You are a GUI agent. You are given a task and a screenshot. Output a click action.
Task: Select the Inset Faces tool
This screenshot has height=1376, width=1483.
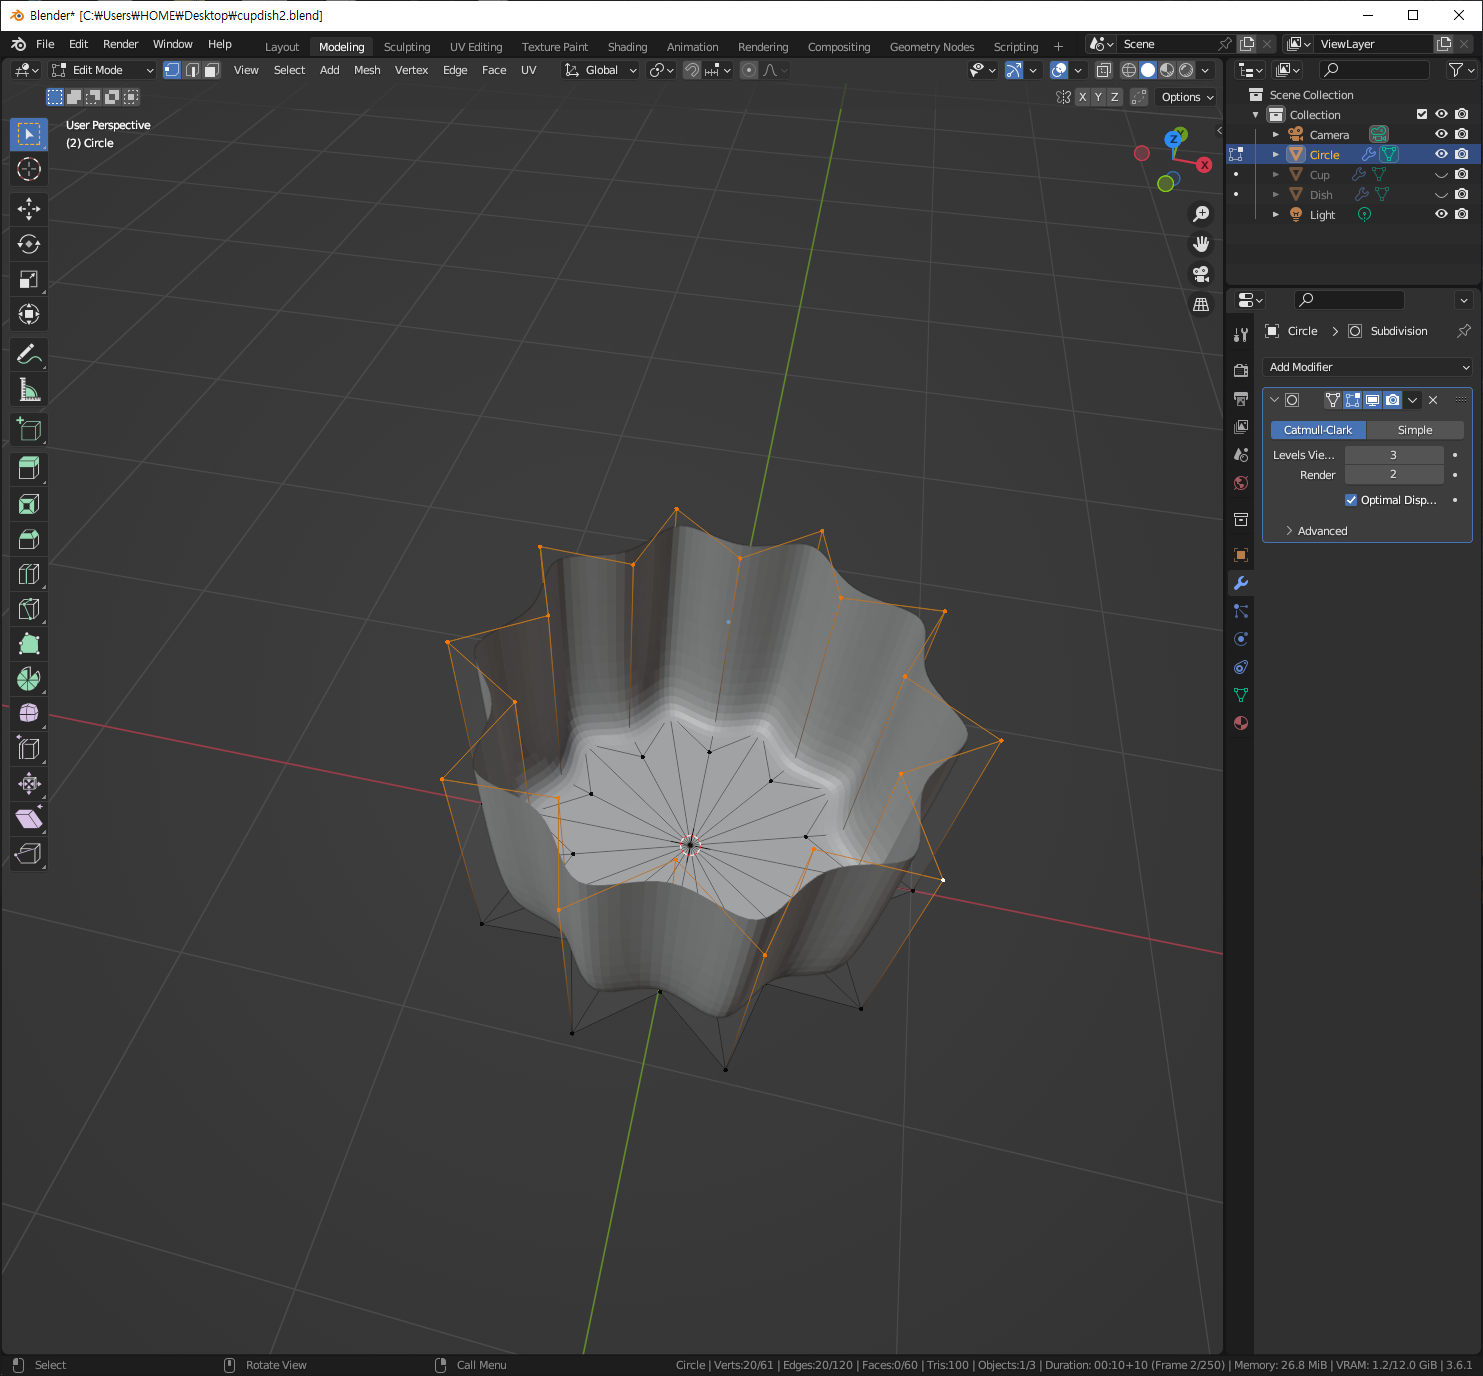(29, 504)
